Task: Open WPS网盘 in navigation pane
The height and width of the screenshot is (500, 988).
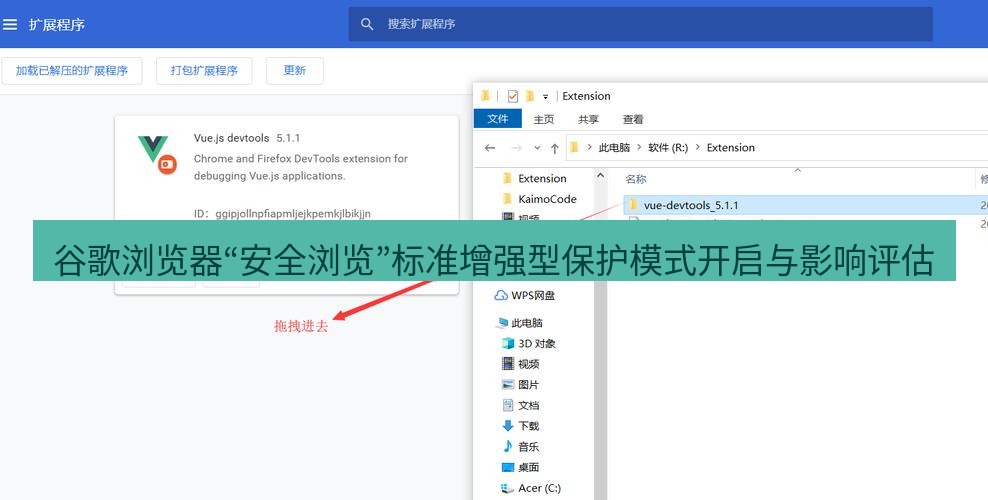Action: pyautogui.click(x=532, y=295)
